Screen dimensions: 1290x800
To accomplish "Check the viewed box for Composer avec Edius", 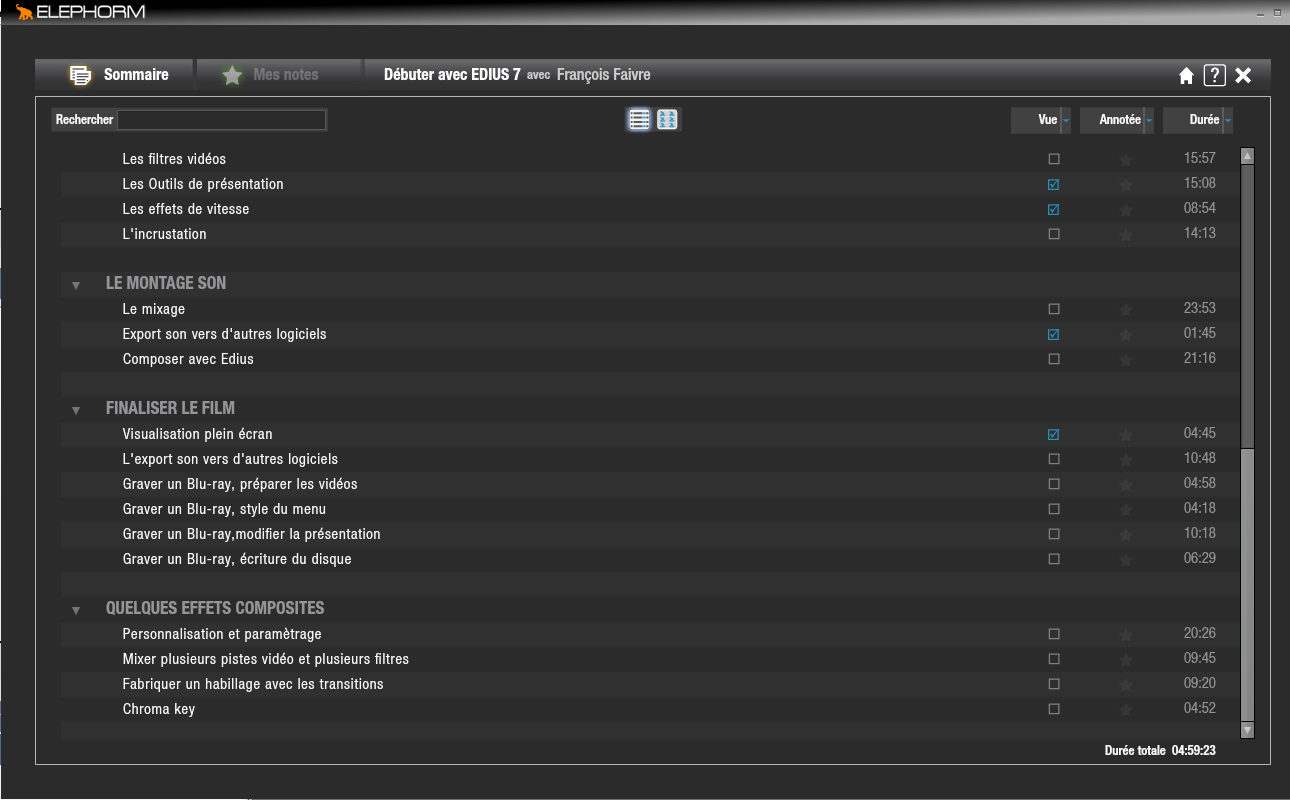I will click(x=1053, y=359).
